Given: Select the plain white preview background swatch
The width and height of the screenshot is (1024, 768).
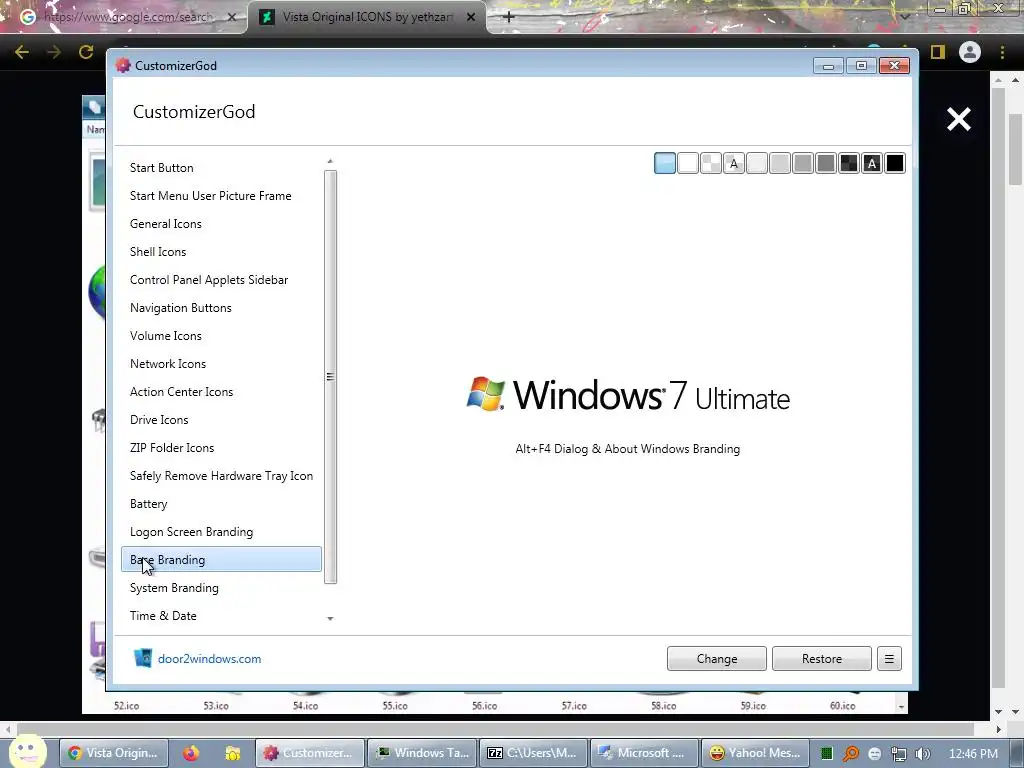Looking at the screenshot, I should (x=688, y=163).
